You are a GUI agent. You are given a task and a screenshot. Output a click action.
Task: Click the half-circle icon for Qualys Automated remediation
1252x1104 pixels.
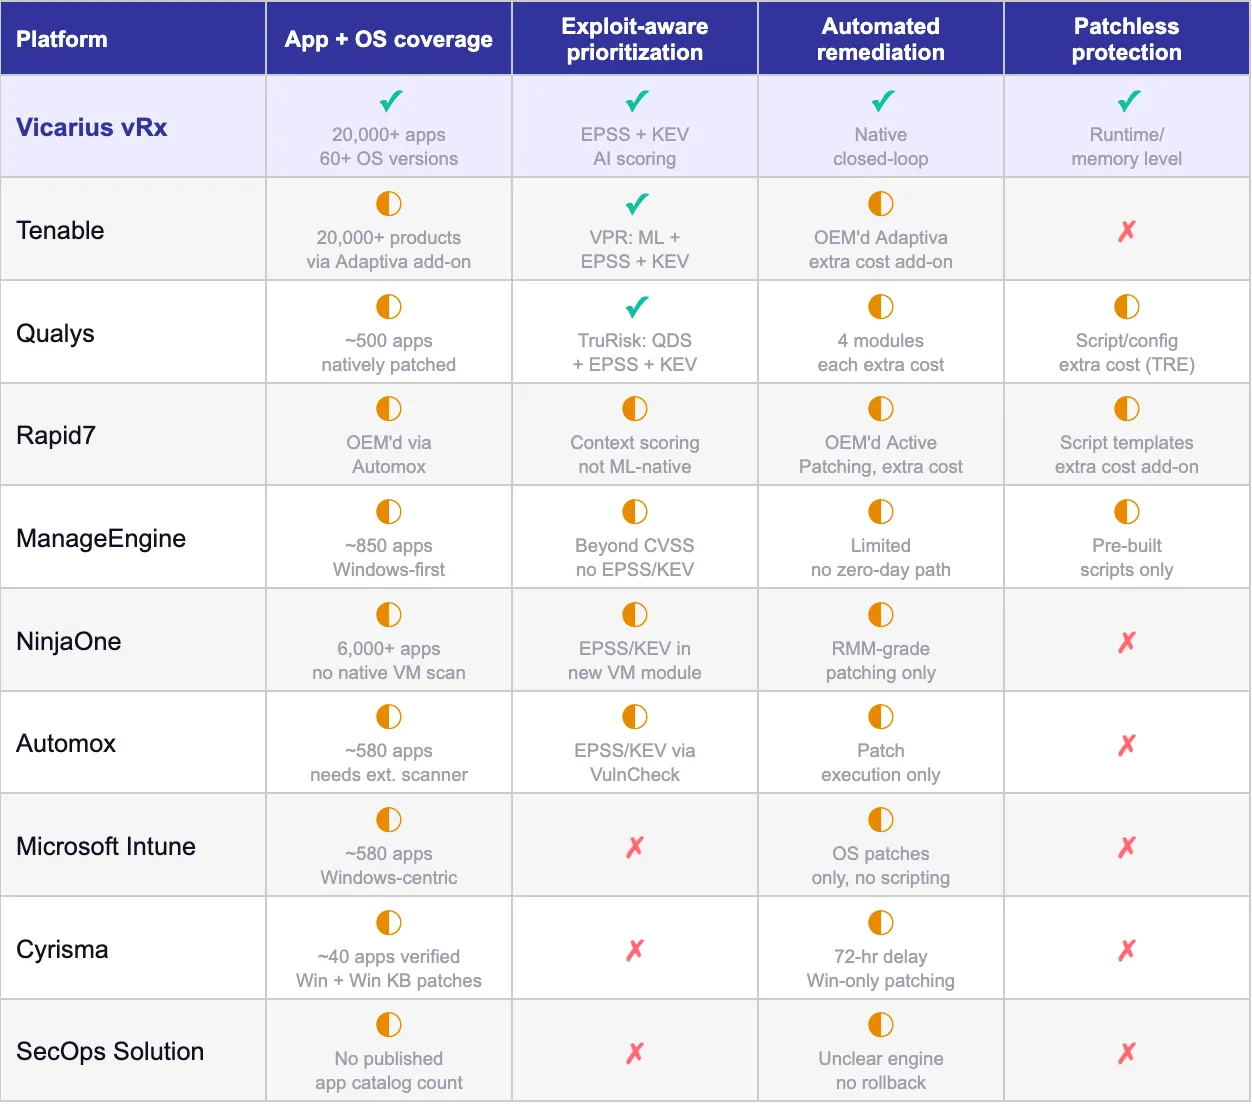(881, 307)
